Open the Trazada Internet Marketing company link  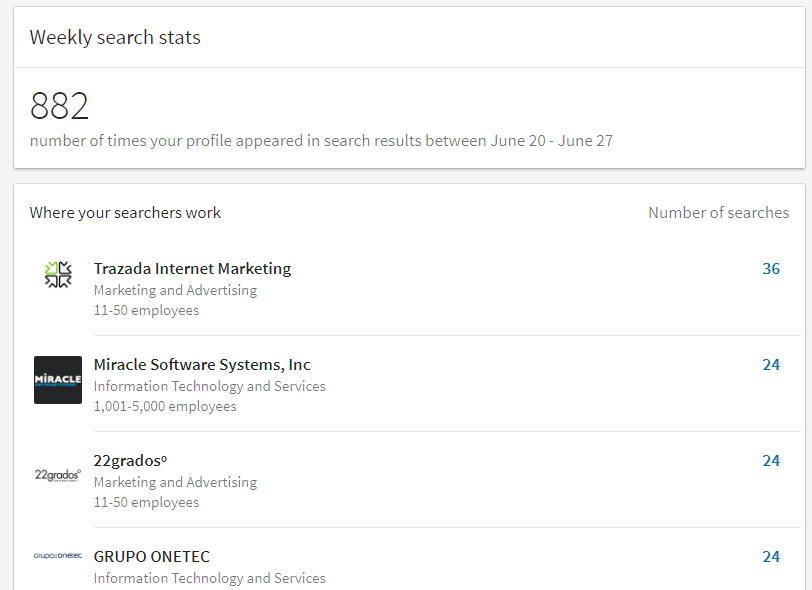tap(192, 268)
